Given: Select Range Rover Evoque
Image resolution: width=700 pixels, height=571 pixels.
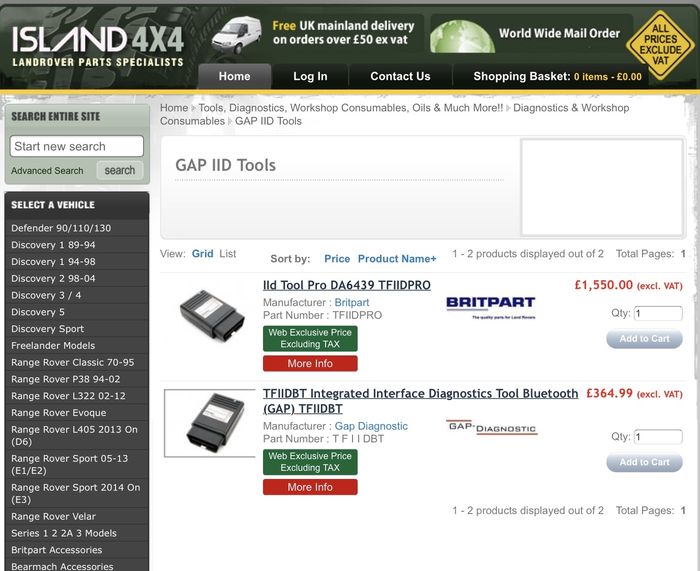Looking at the screenshot, I should tap(77, 413).
